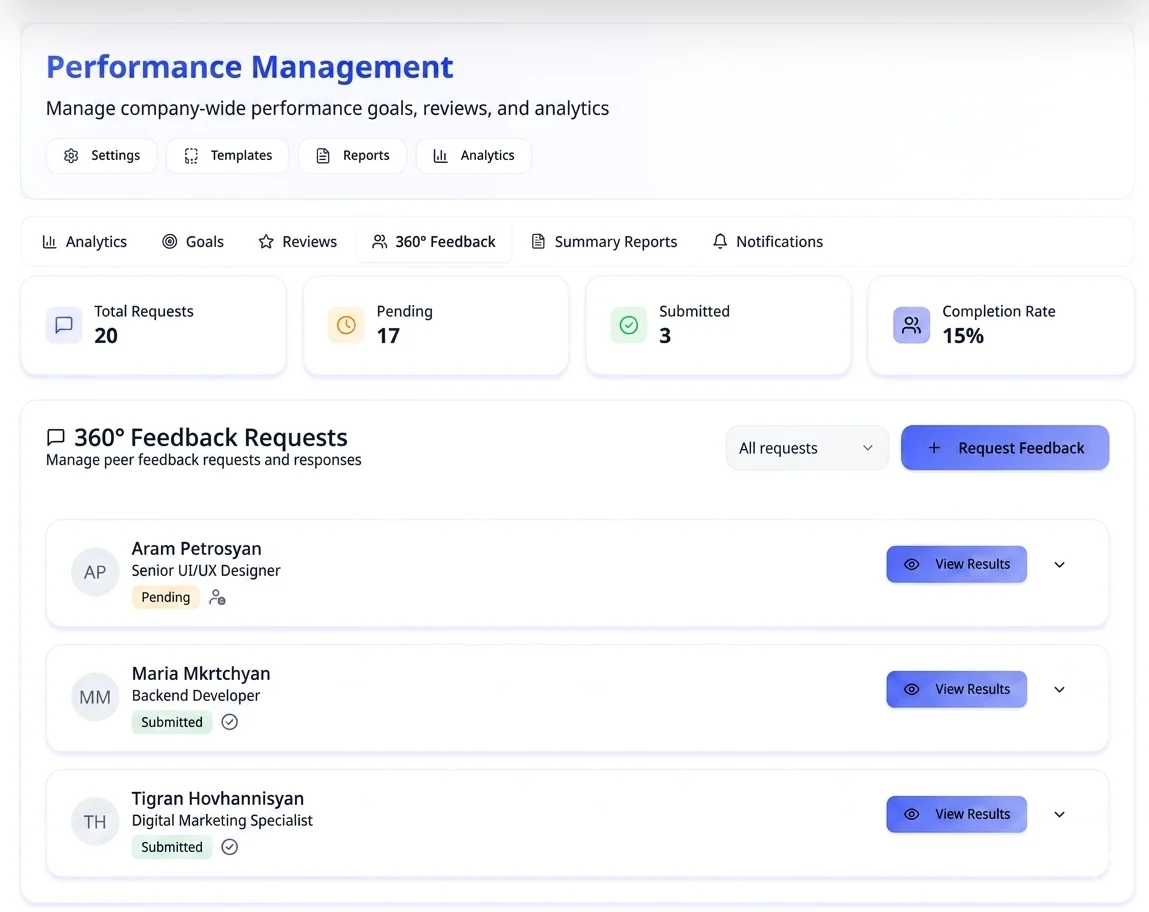1149x912 pixels.
Task: Open Settings via the gear button
Action: pos(101,155)
